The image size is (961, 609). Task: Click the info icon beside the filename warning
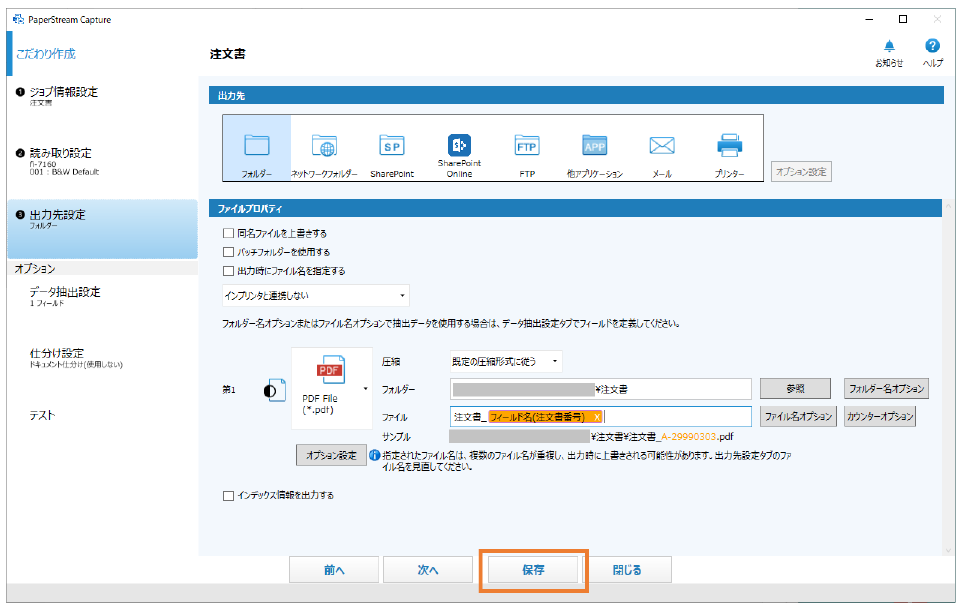374,455
